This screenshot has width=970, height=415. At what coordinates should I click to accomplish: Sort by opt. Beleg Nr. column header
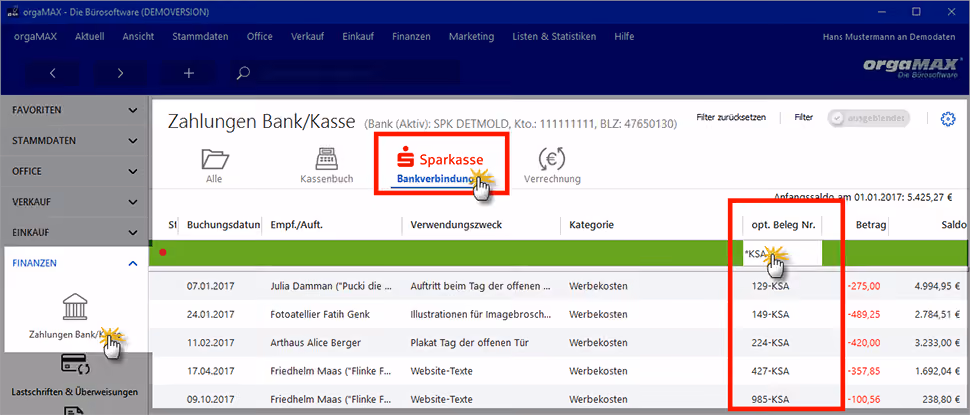click(783, 225)
